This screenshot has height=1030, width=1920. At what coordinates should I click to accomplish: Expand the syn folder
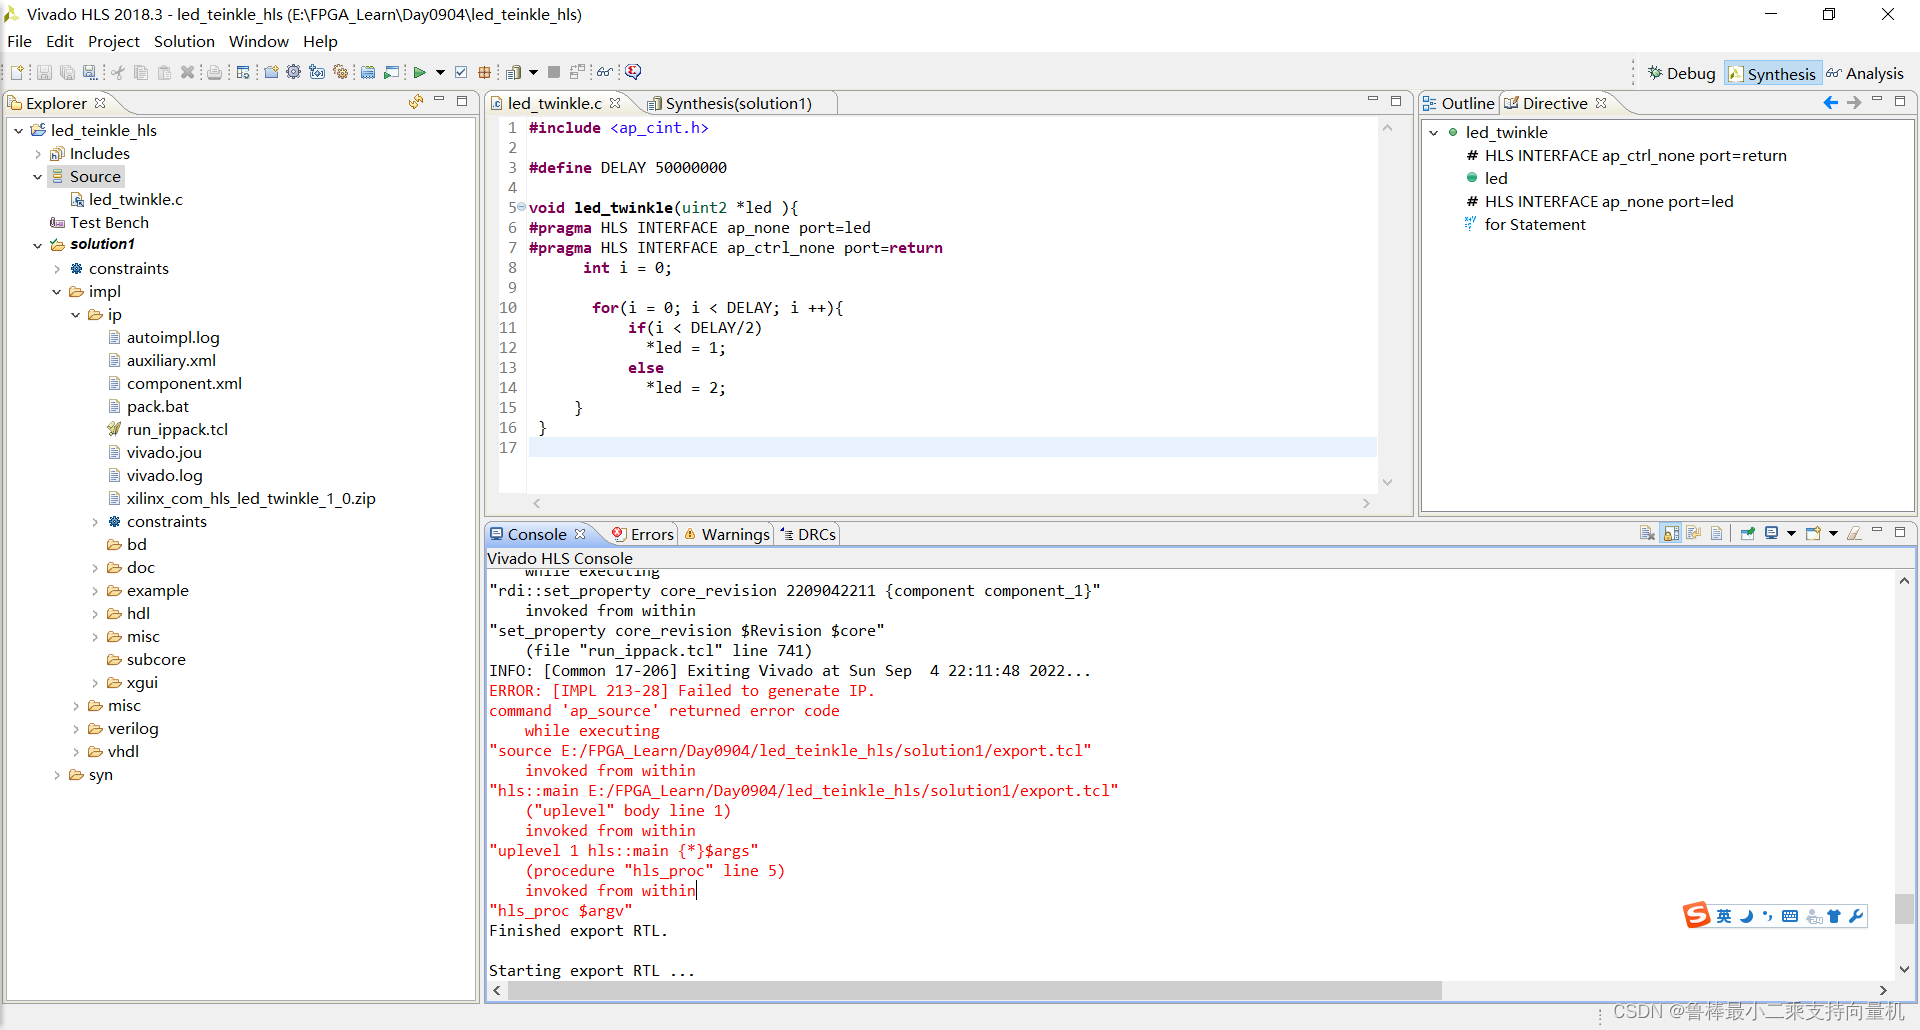point(57,775)
